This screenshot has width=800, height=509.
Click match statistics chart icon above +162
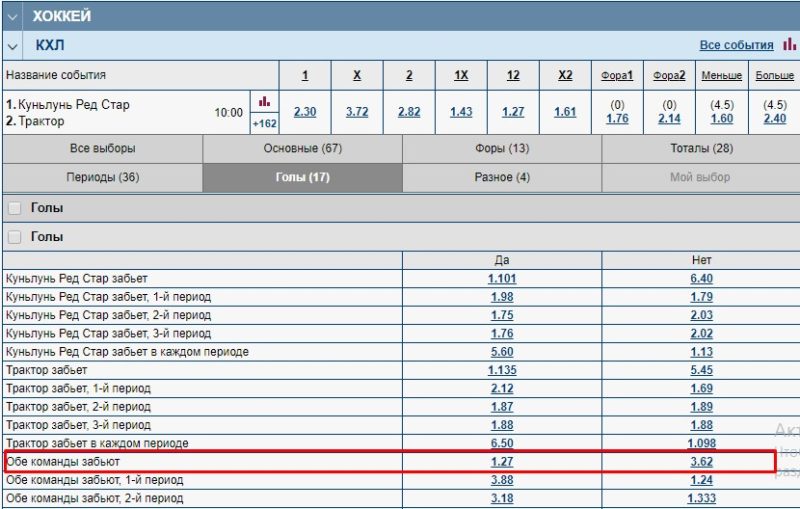pos(265,102)
